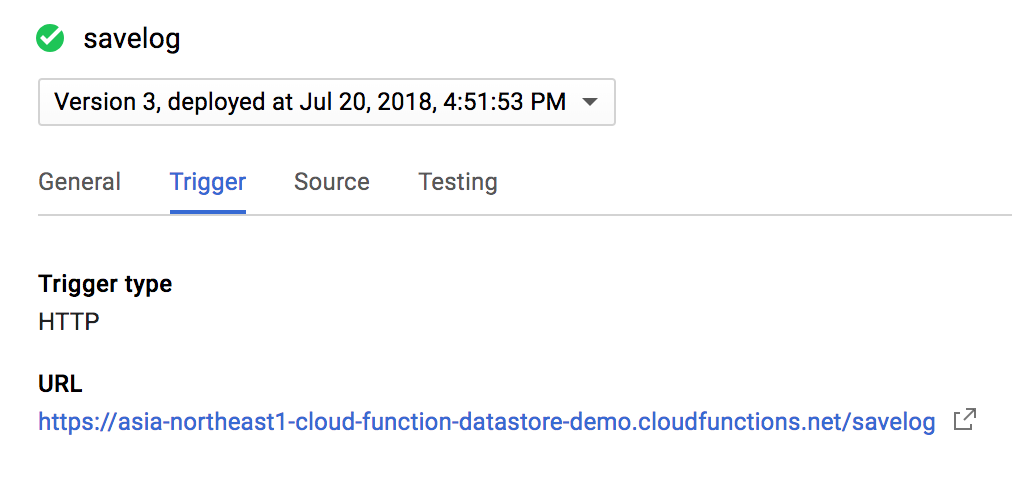The image size is (1012, 488).
Task: Click the URL field label
Action: coord(60,383)
